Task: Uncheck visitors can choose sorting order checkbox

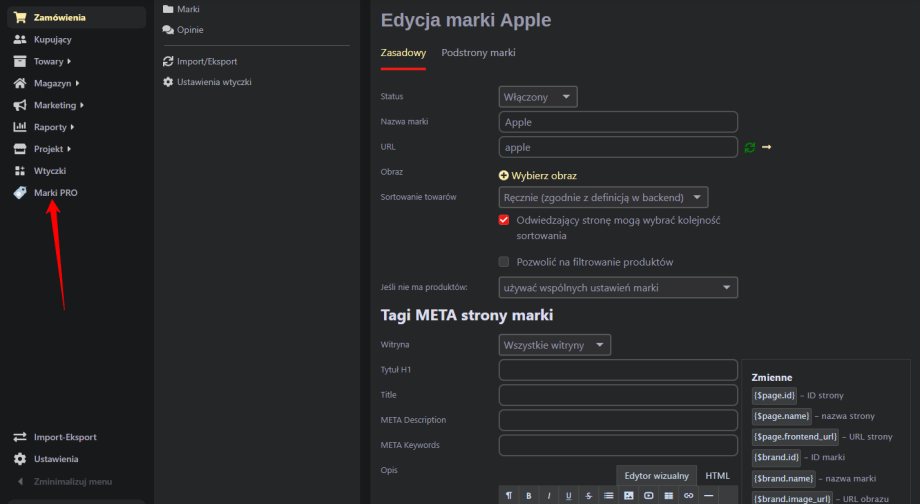Action: click(504, 220)
